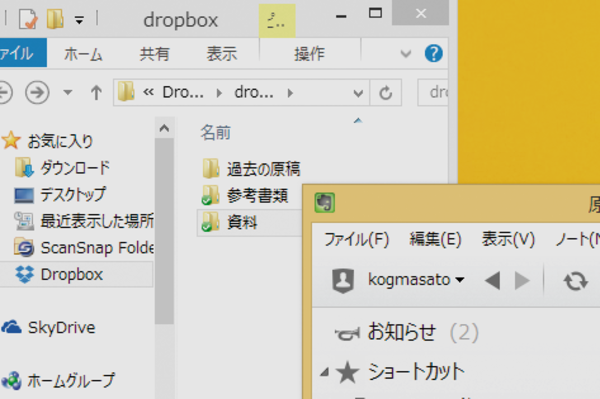Go back with Explorer back arrow
This screenshot has width=600, height=399.
click(x=5, y=92)
